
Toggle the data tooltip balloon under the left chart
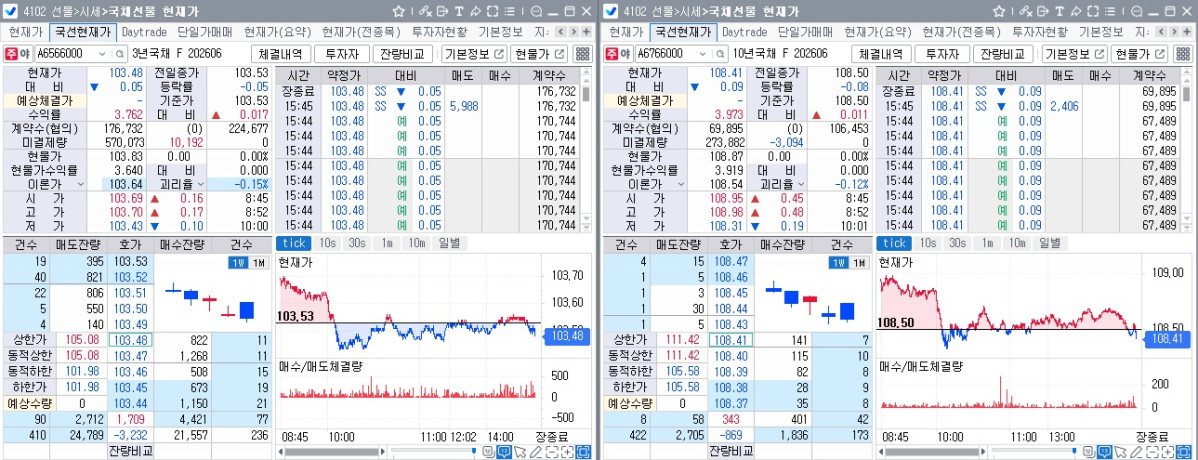pos(504,452)
